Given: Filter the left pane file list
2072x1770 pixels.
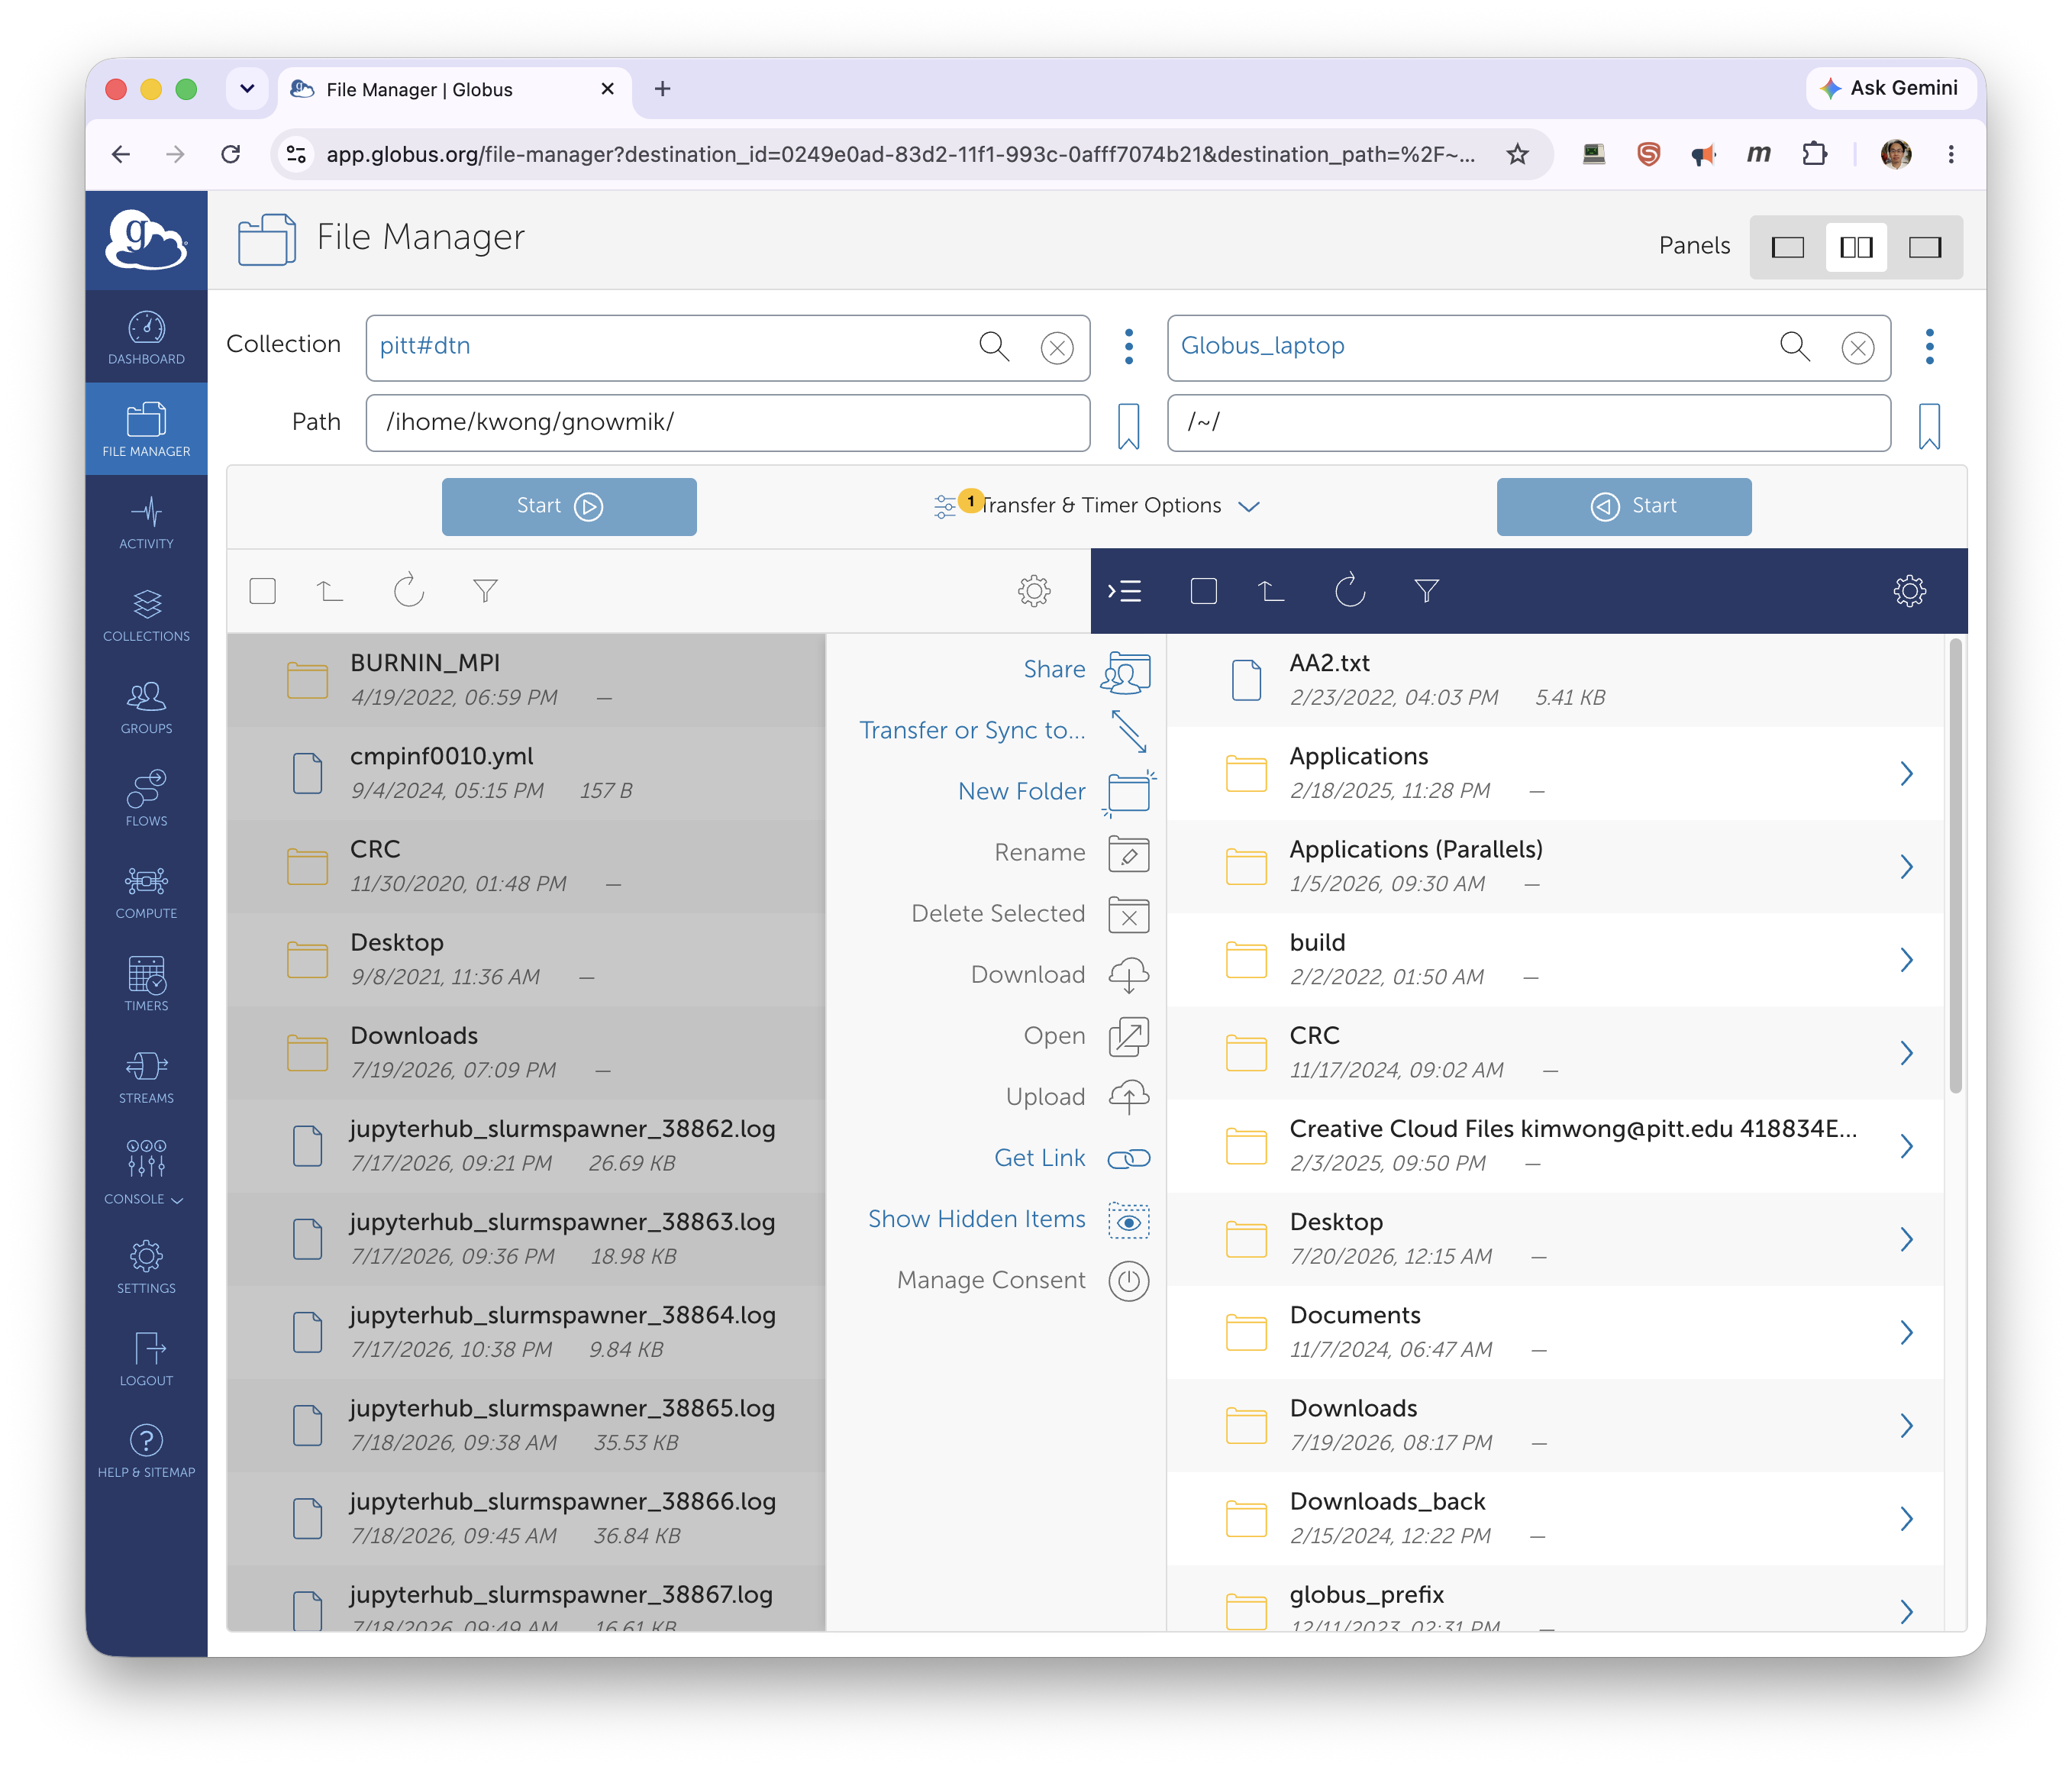Looking at the screenshot, I should (x=485, y=591).
